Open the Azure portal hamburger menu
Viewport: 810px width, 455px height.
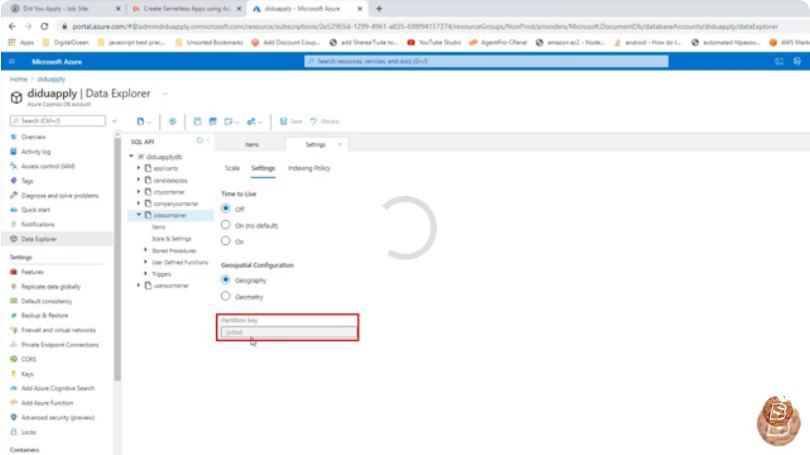coord(12,61)
